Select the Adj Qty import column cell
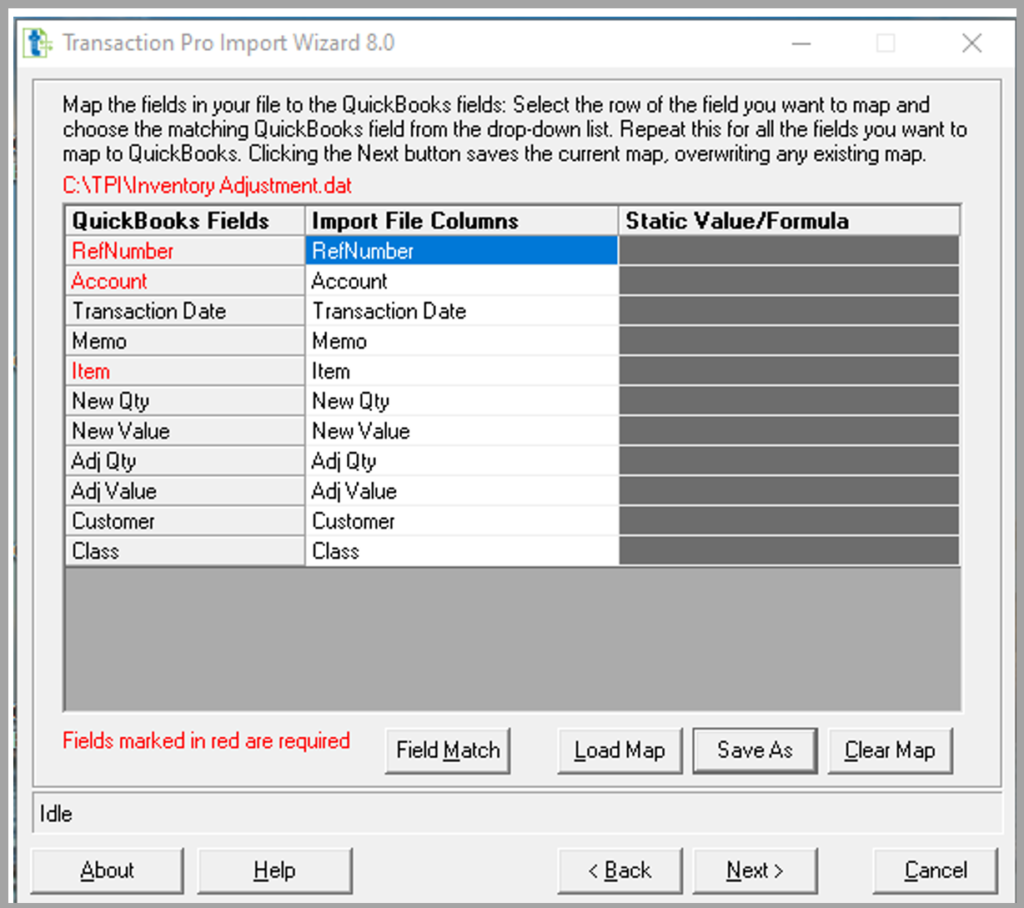The image size is (1024, 908). tap(461, 461)
